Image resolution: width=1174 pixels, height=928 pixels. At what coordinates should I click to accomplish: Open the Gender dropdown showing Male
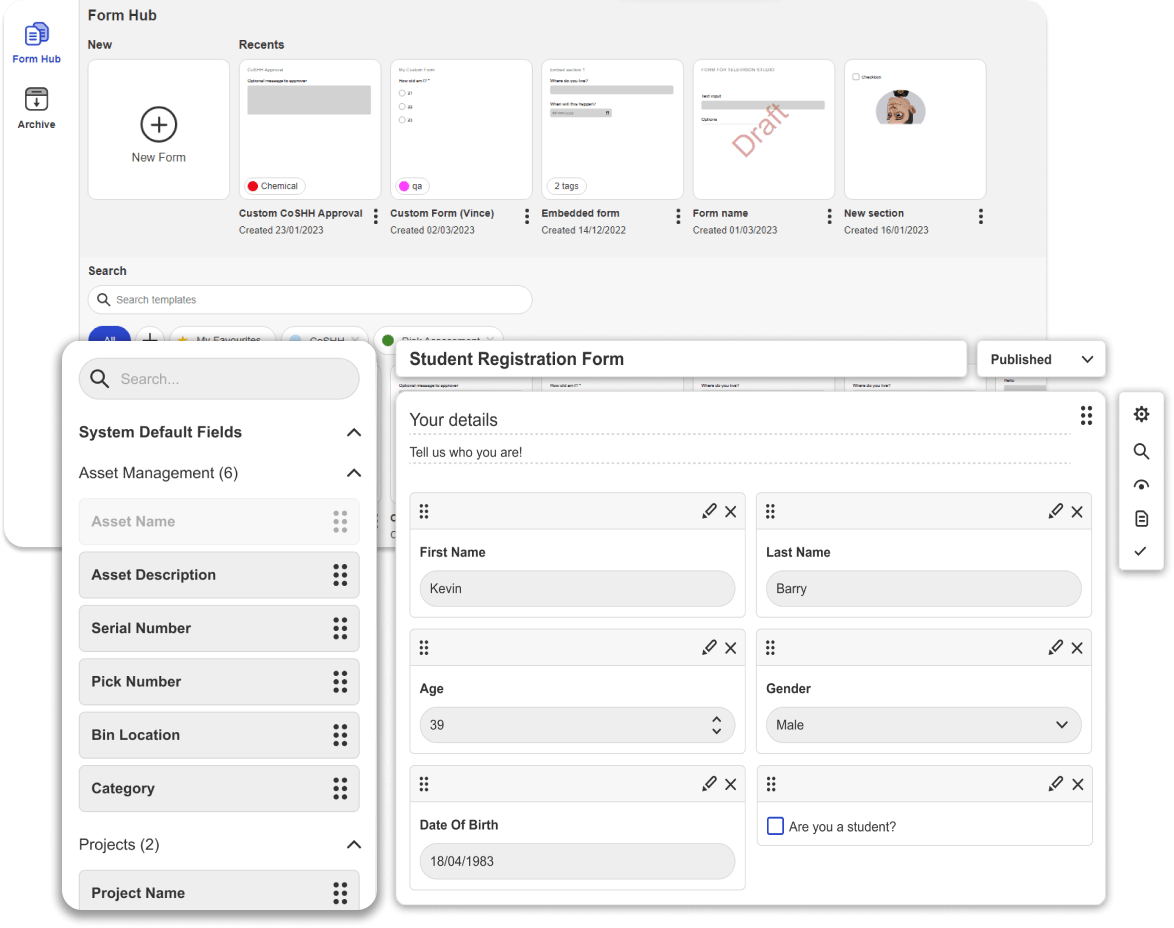pyautogui.click(x=923, y=725)
